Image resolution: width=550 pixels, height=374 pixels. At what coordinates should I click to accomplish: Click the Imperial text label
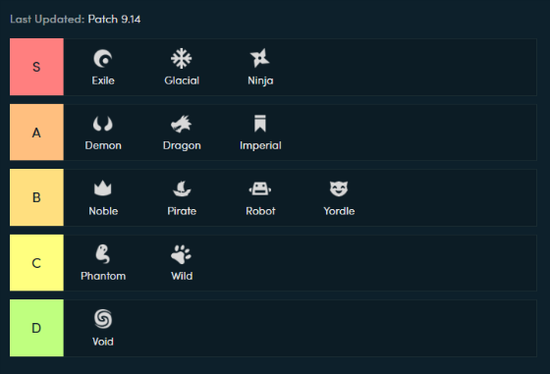[x=260, y=145]
